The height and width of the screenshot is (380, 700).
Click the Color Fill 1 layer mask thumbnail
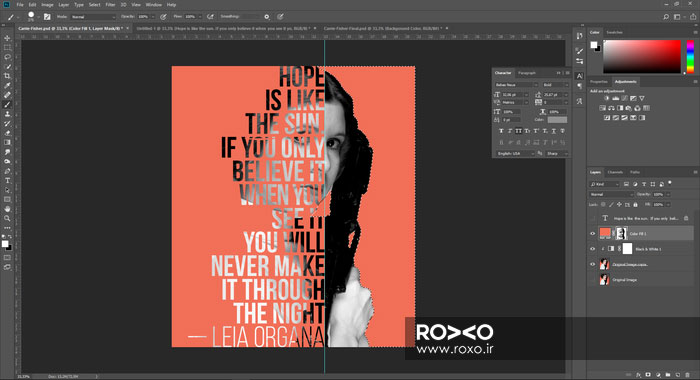(621, 233)
